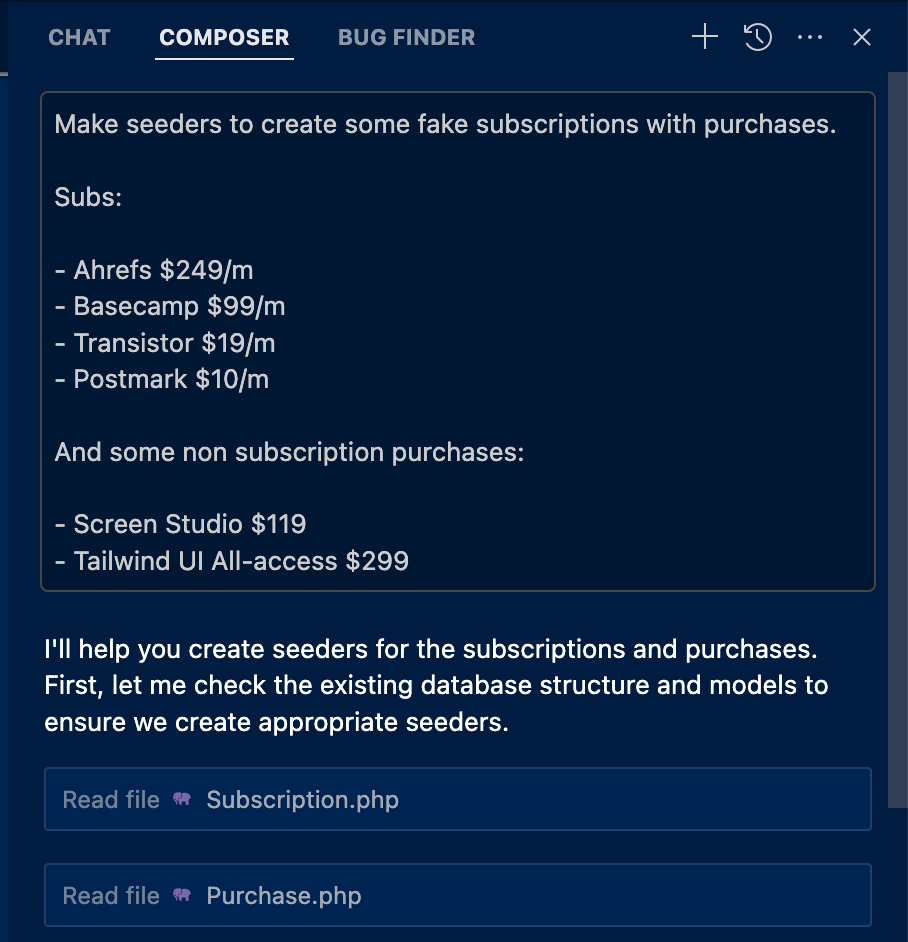Click the PHP elephant icon beside Subscription.php
This screenshot has height=942, width=908.
point(182,800)
